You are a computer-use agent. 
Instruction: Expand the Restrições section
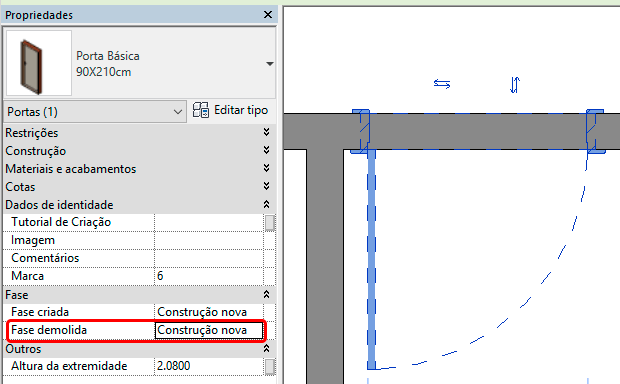point(267,132)
